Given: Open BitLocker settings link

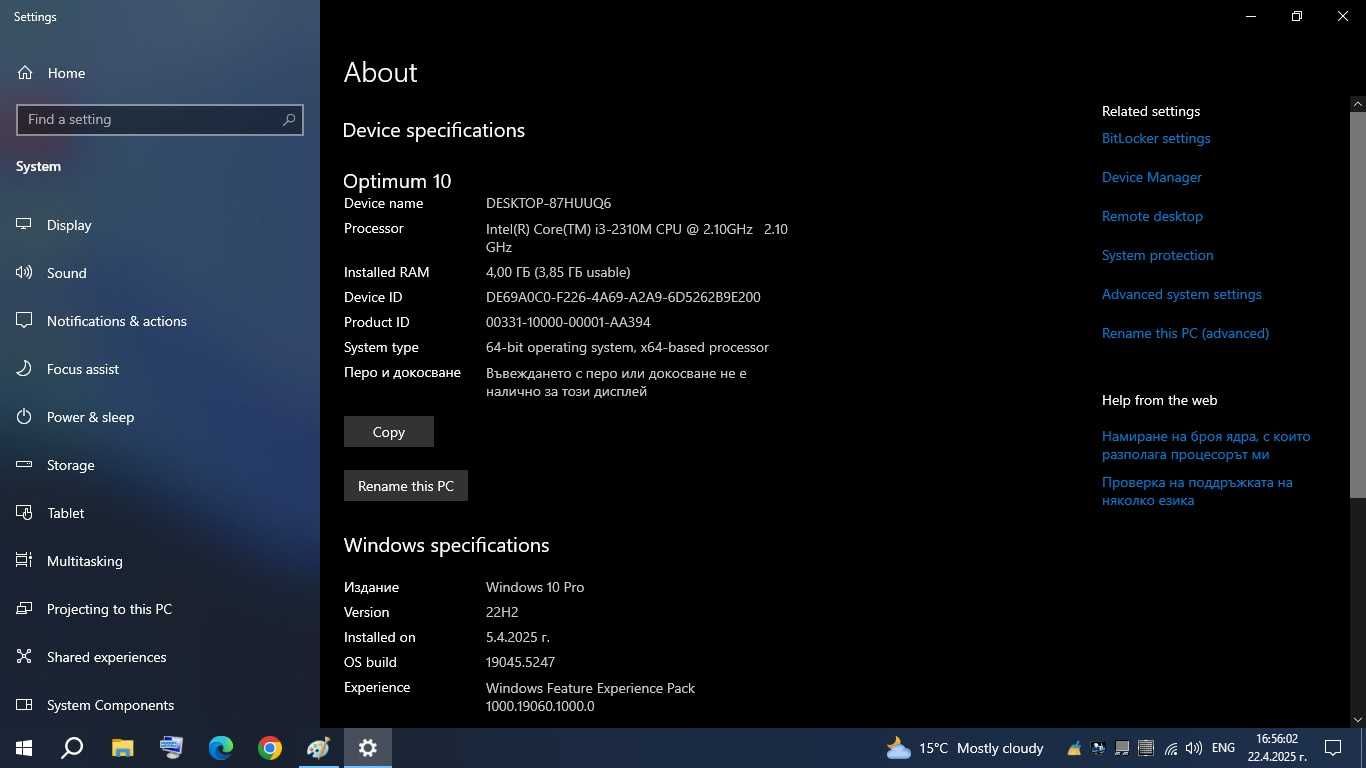Looking at the screenshot, I should (x=1156, y=138).
